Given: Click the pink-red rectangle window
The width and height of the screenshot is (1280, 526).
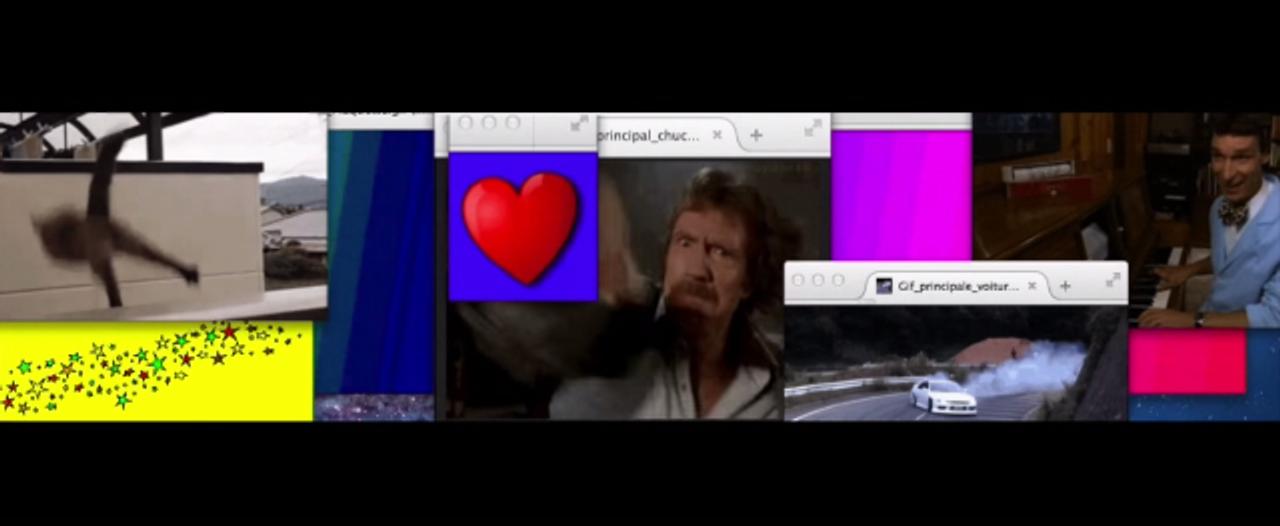Looking at the screenshot, I should click(1188, 361).
